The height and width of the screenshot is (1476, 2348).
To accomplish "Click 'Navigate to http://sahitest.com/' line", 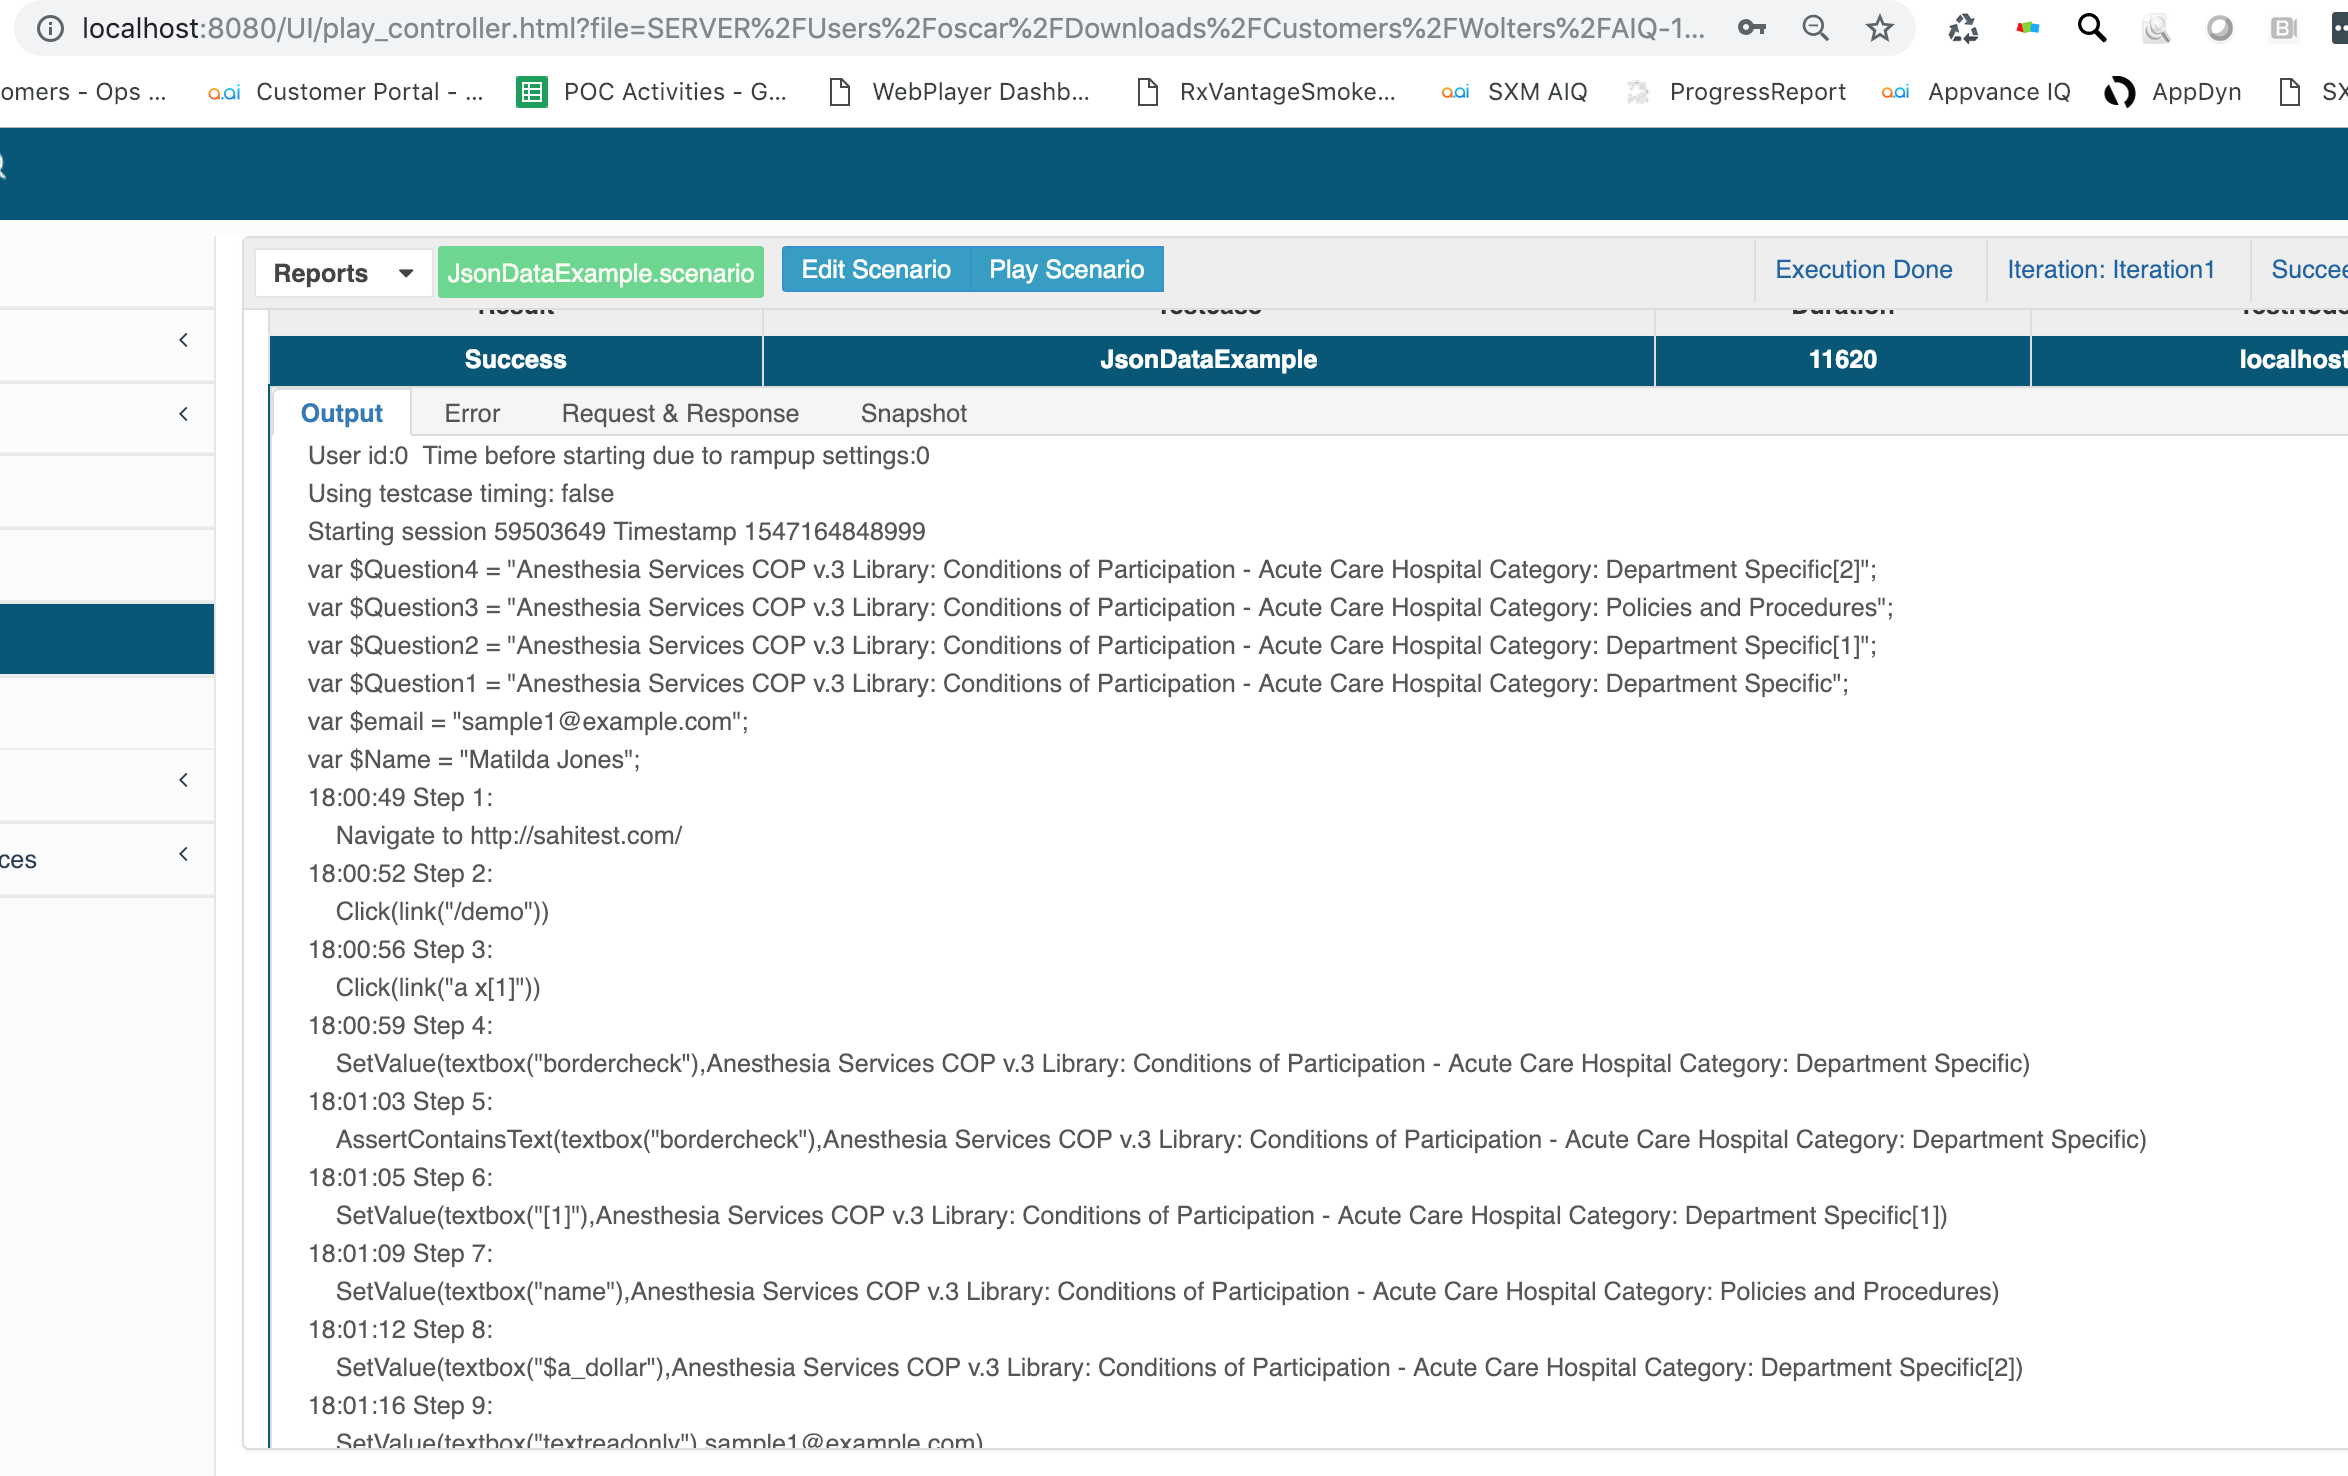I will 508,836.
